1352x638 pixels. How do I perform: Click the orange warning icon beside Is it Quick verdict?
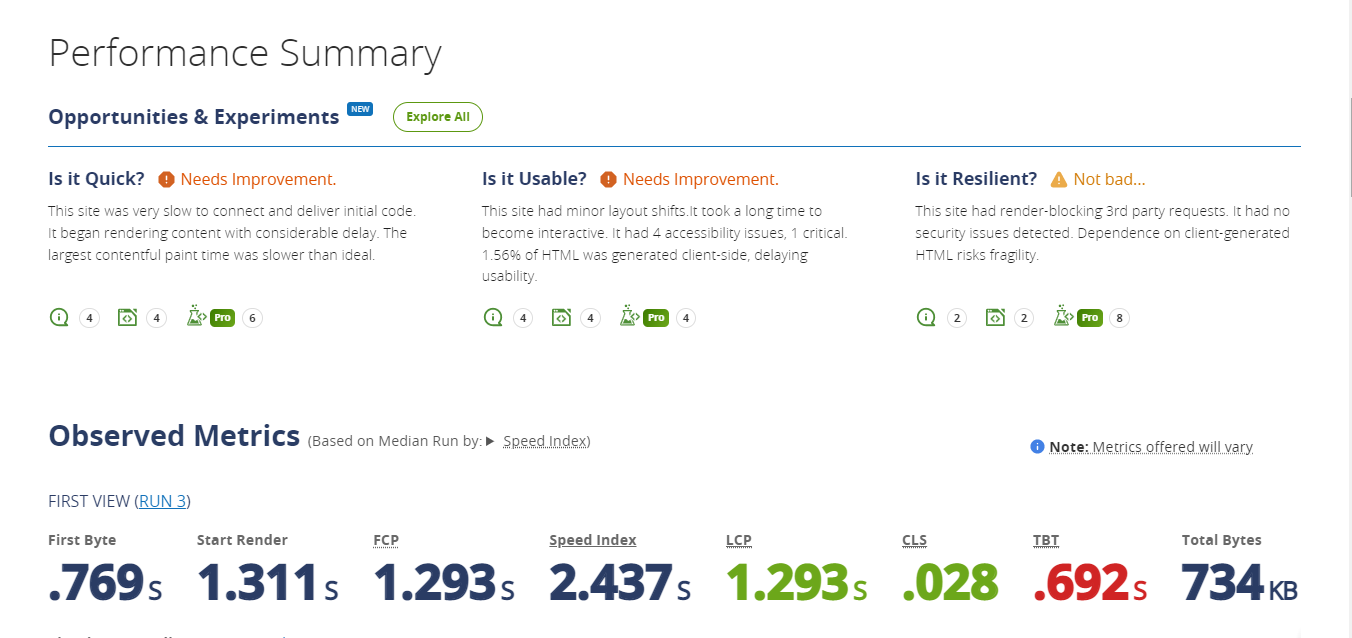(166, 178)
